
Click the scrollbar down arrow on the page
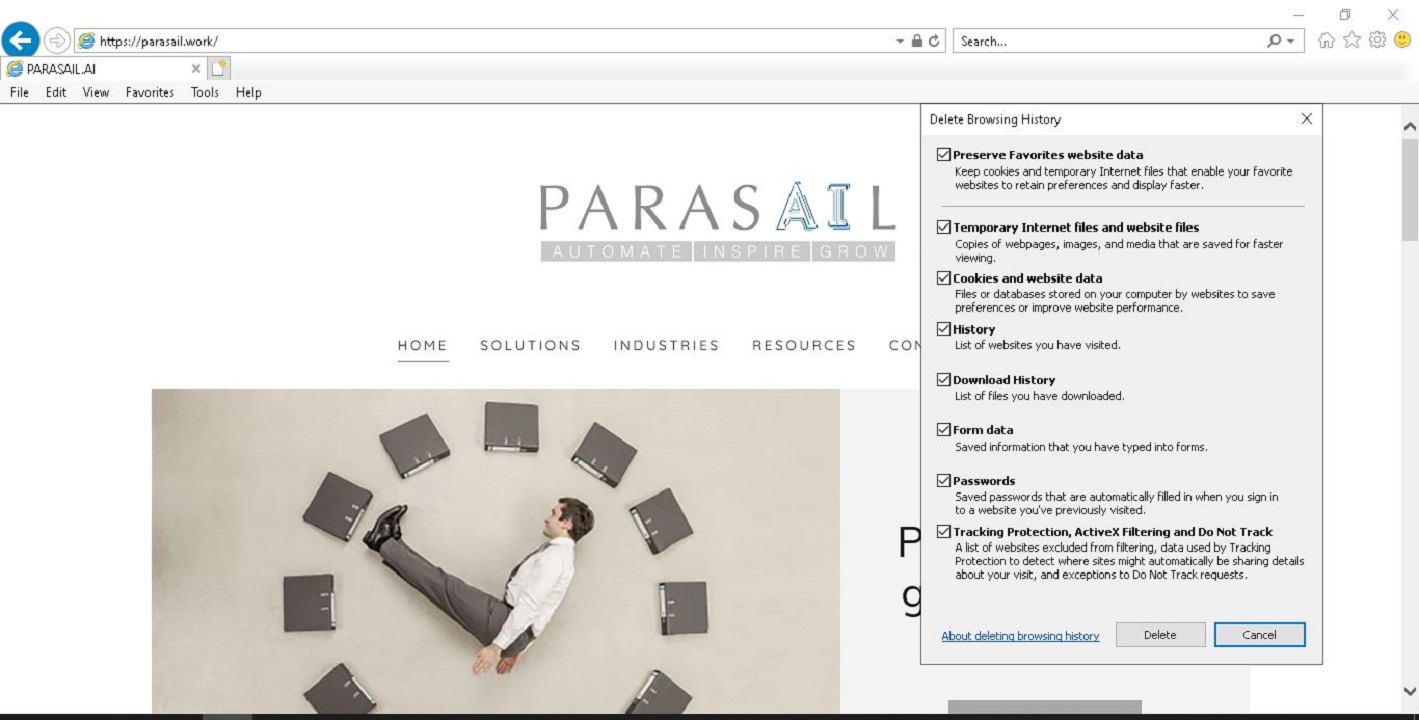point(1410,691)
